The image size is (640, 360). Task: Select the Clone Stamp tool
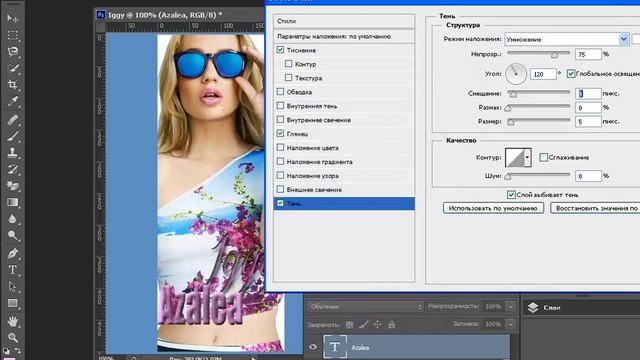coord(13,152)
